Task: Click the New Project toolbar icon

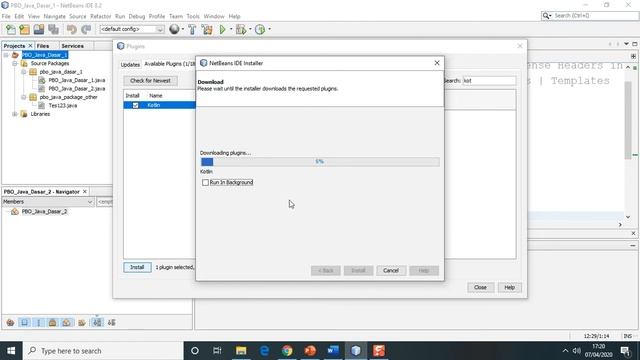Action: click(x=24, y=29)
